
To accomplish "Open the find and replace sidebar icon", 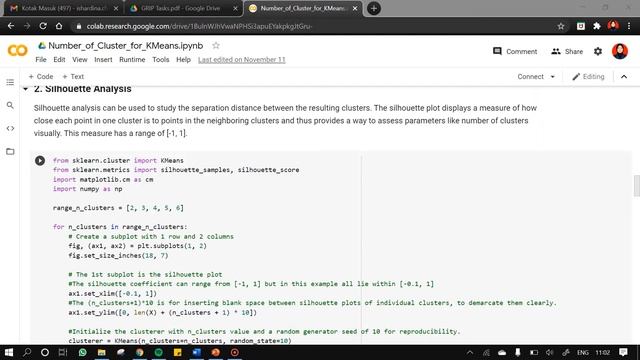I will (10, 105).
